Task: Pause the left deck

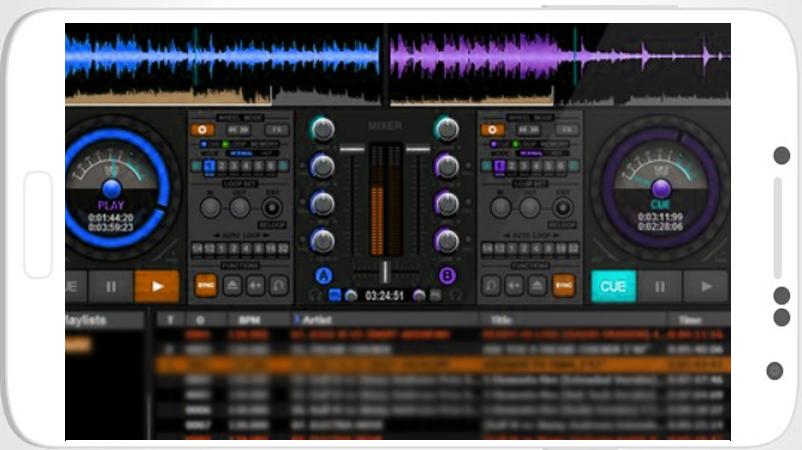Action: pyautogui.click(x=111, y=286)
